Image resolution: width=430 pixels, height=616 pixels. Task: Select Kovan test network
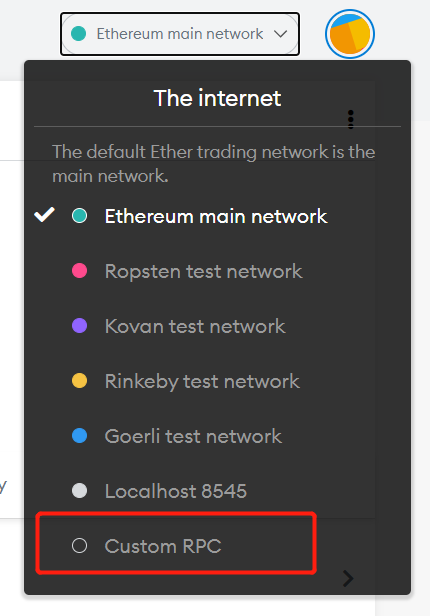click(195, 326)
